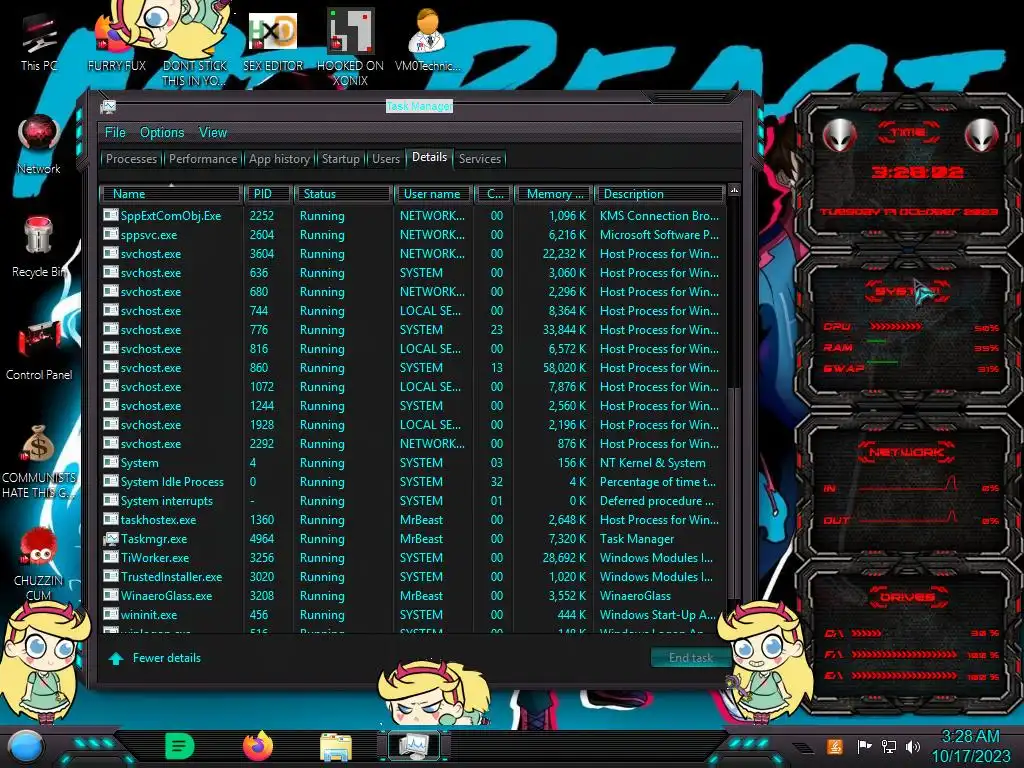Click the Task Manager taskbar button
This screenshot has width=1024, height=768.
[x=414, y=746]
